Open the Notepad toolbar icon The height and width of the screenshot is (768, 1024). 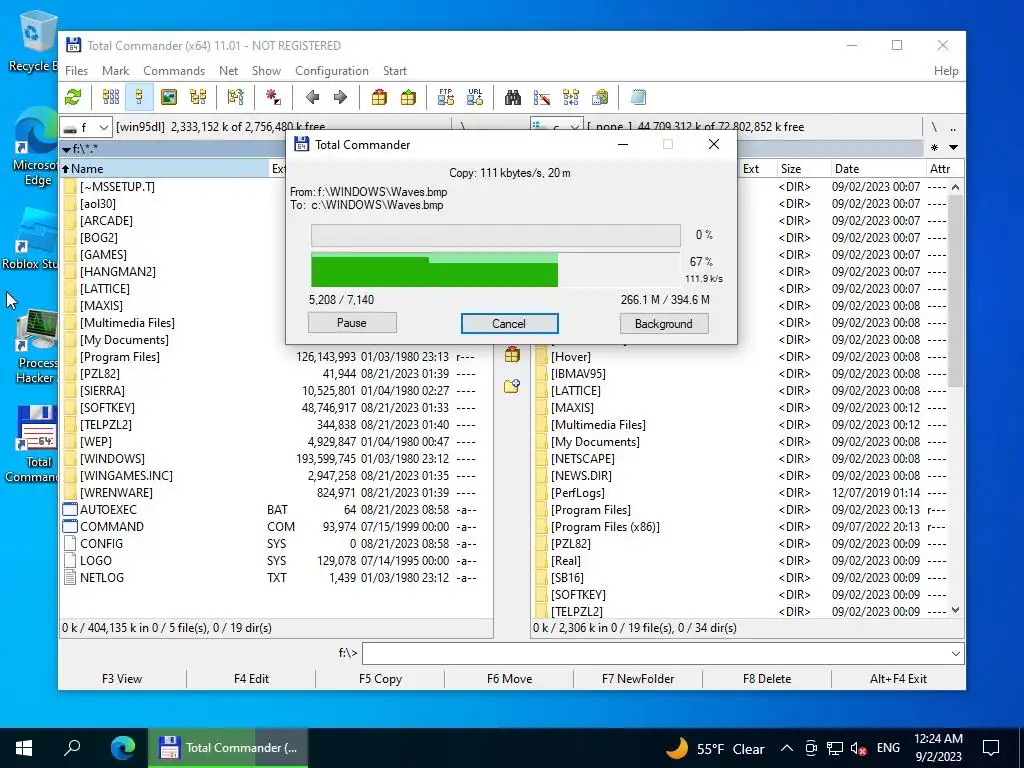(638, 97)
